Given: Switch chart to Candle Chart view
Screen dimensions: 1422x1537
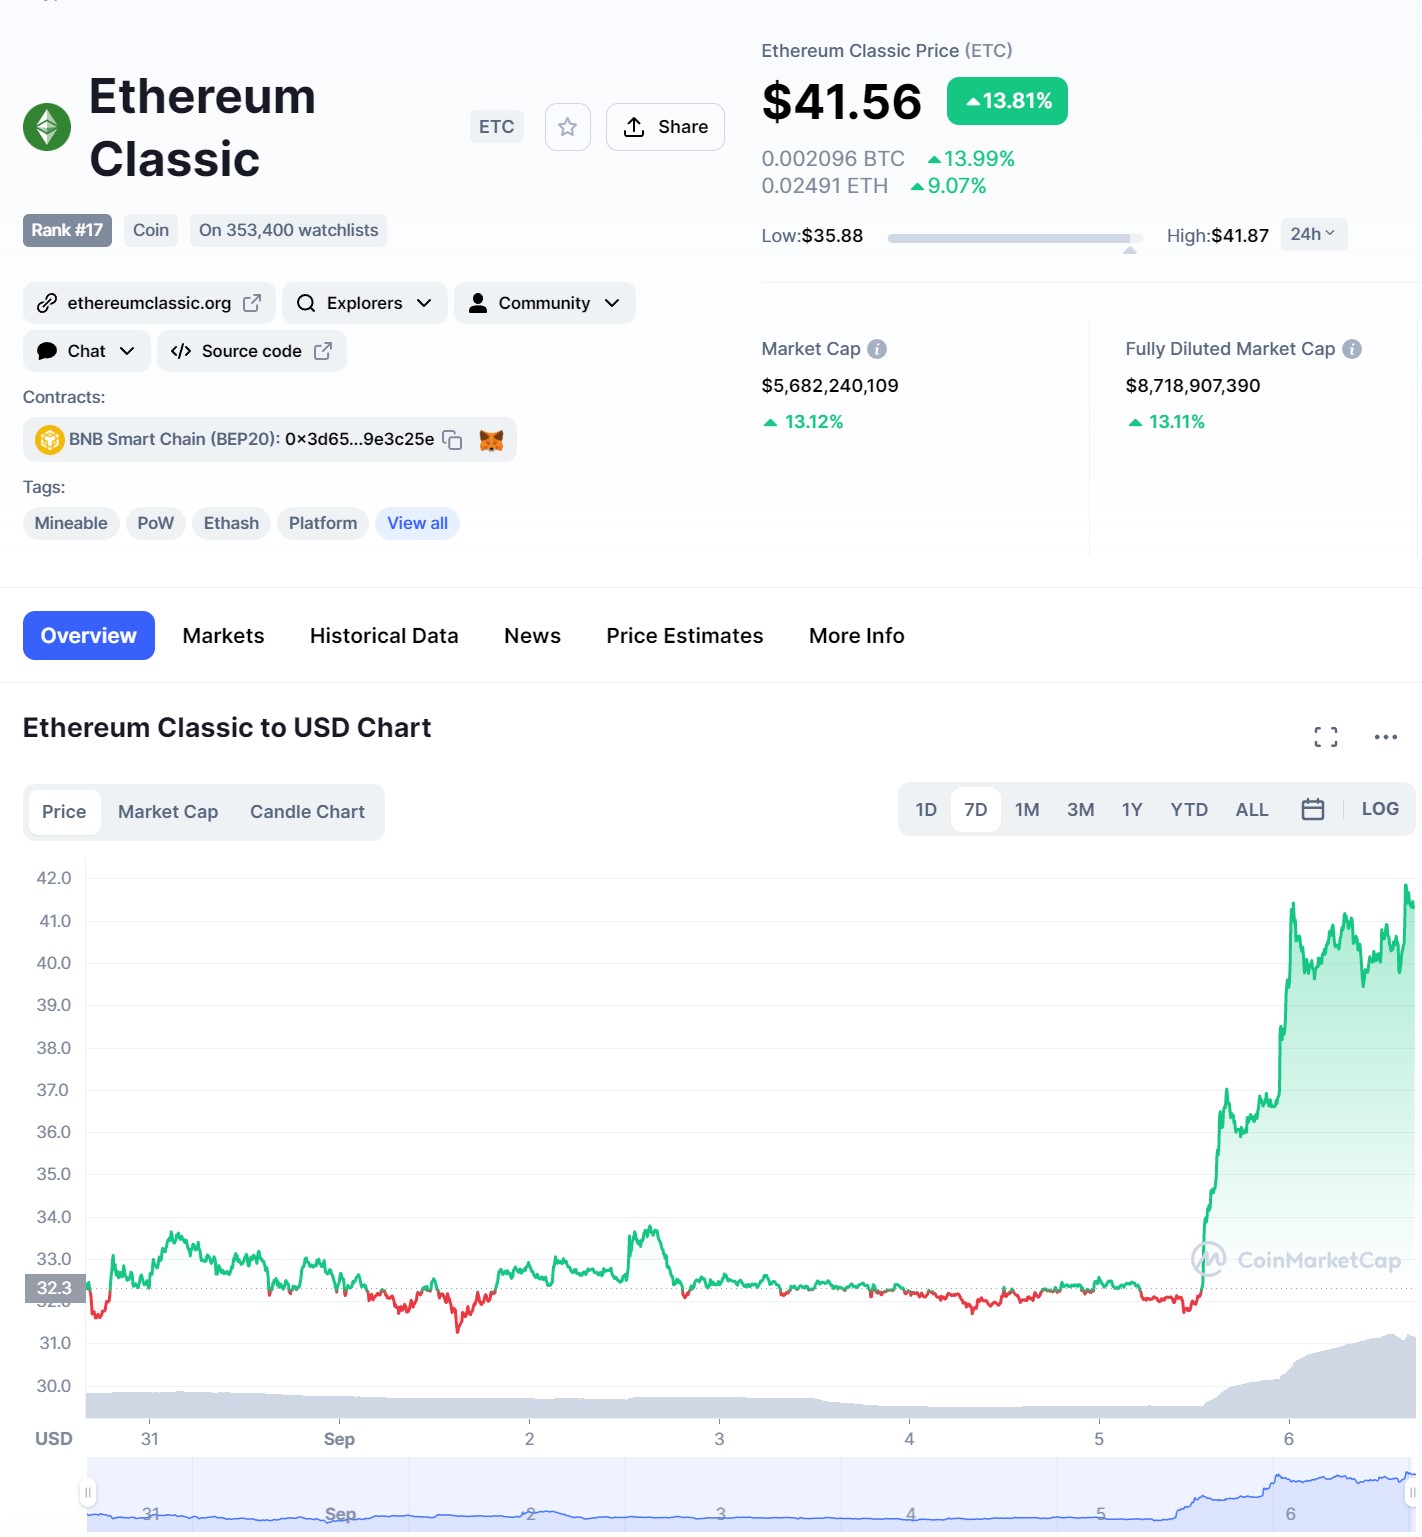Looking at the screenshot, I should 307,812.
